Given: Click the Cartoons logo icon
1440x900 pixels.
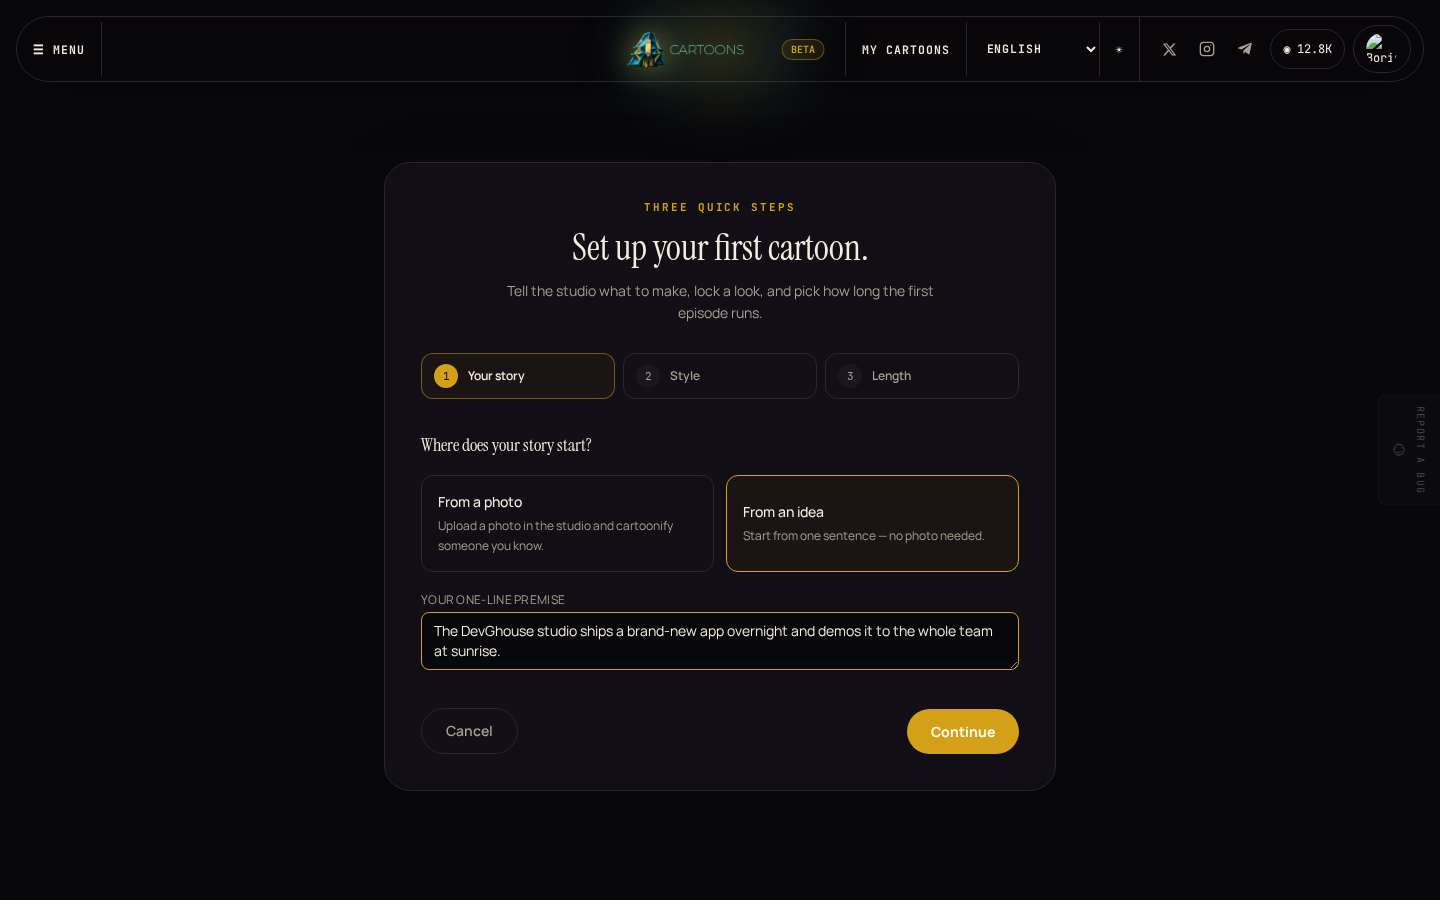Looking at the screenshot, I should [646, 49].
